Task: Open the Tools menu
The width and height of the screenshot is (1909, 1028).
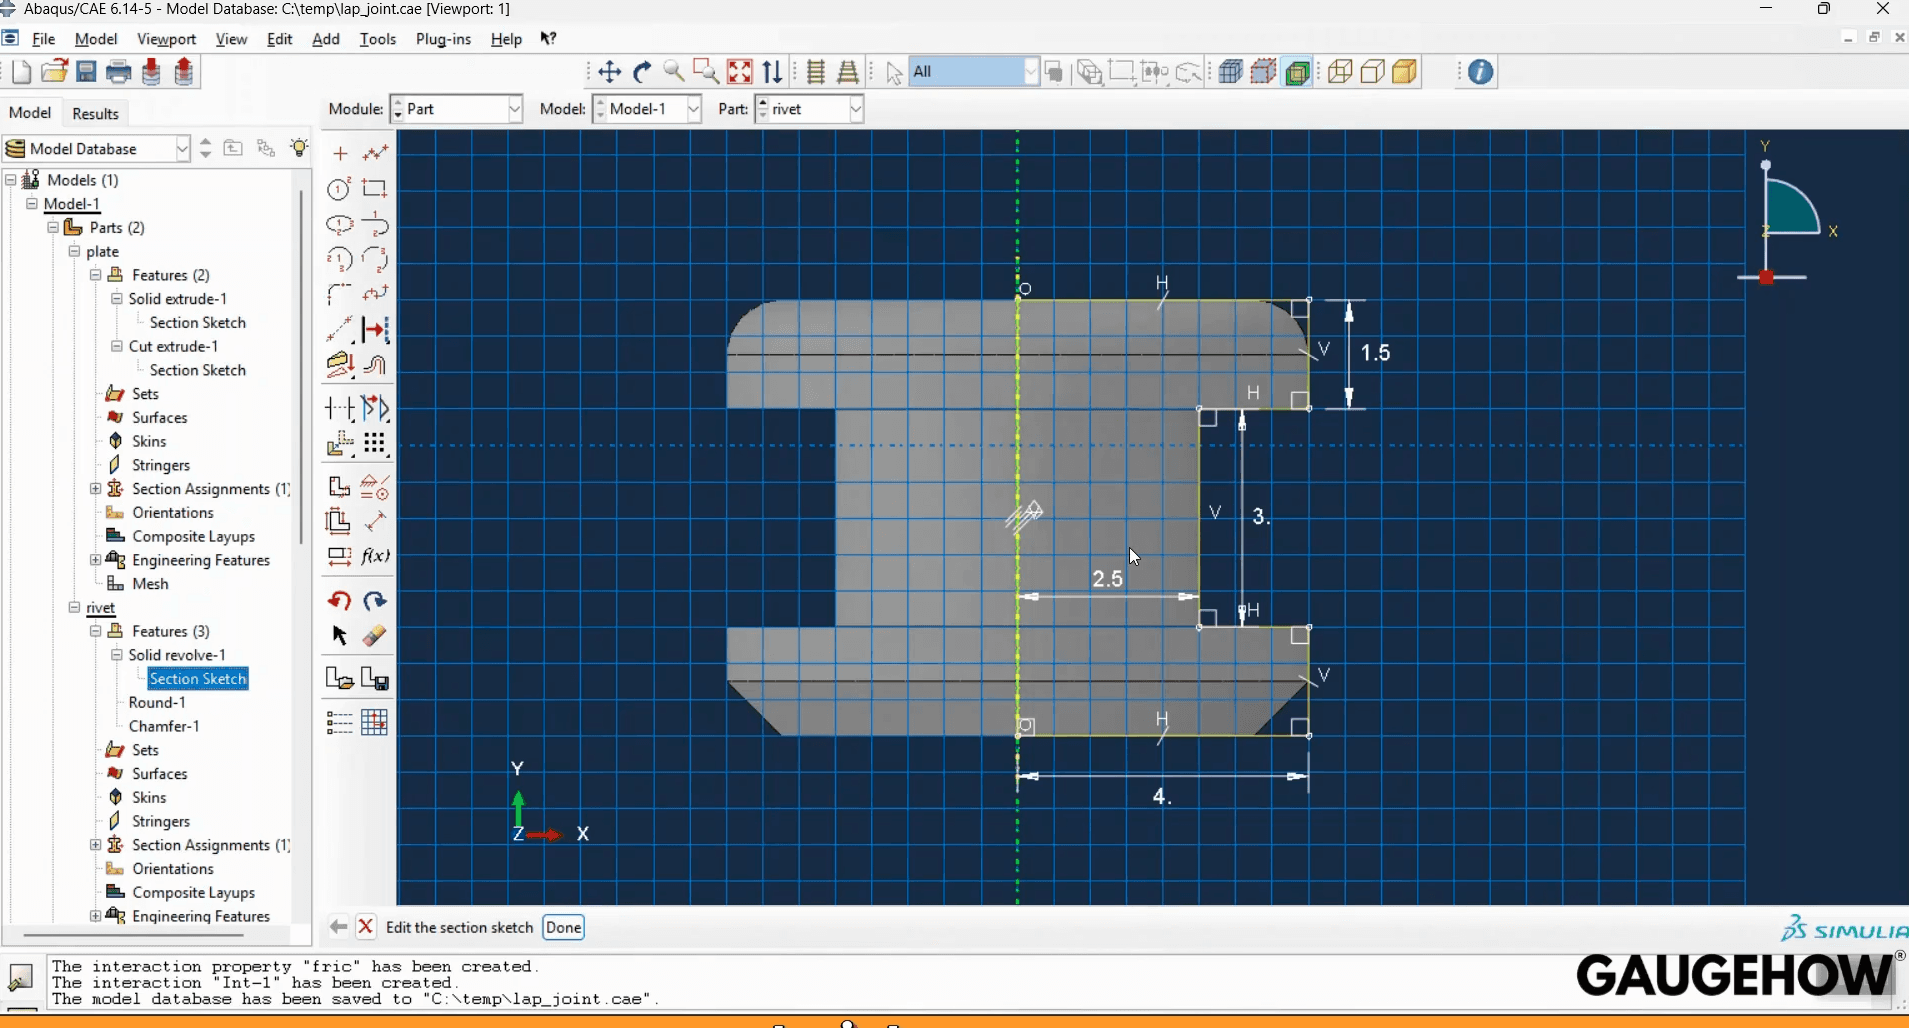Action: 377,39
